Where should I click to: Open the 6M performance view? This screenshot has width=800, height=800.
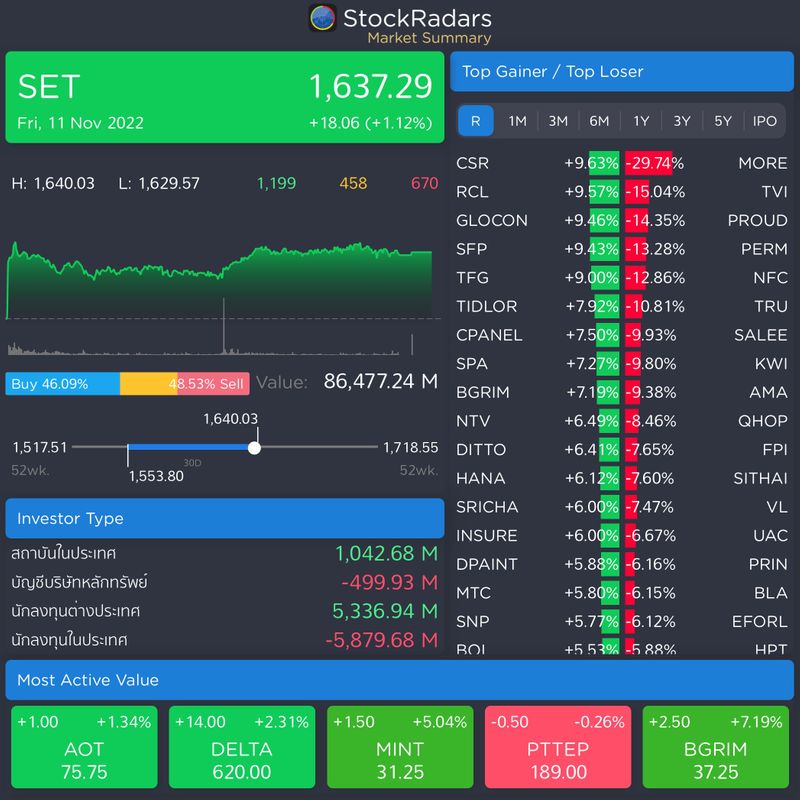click(599, 121)
